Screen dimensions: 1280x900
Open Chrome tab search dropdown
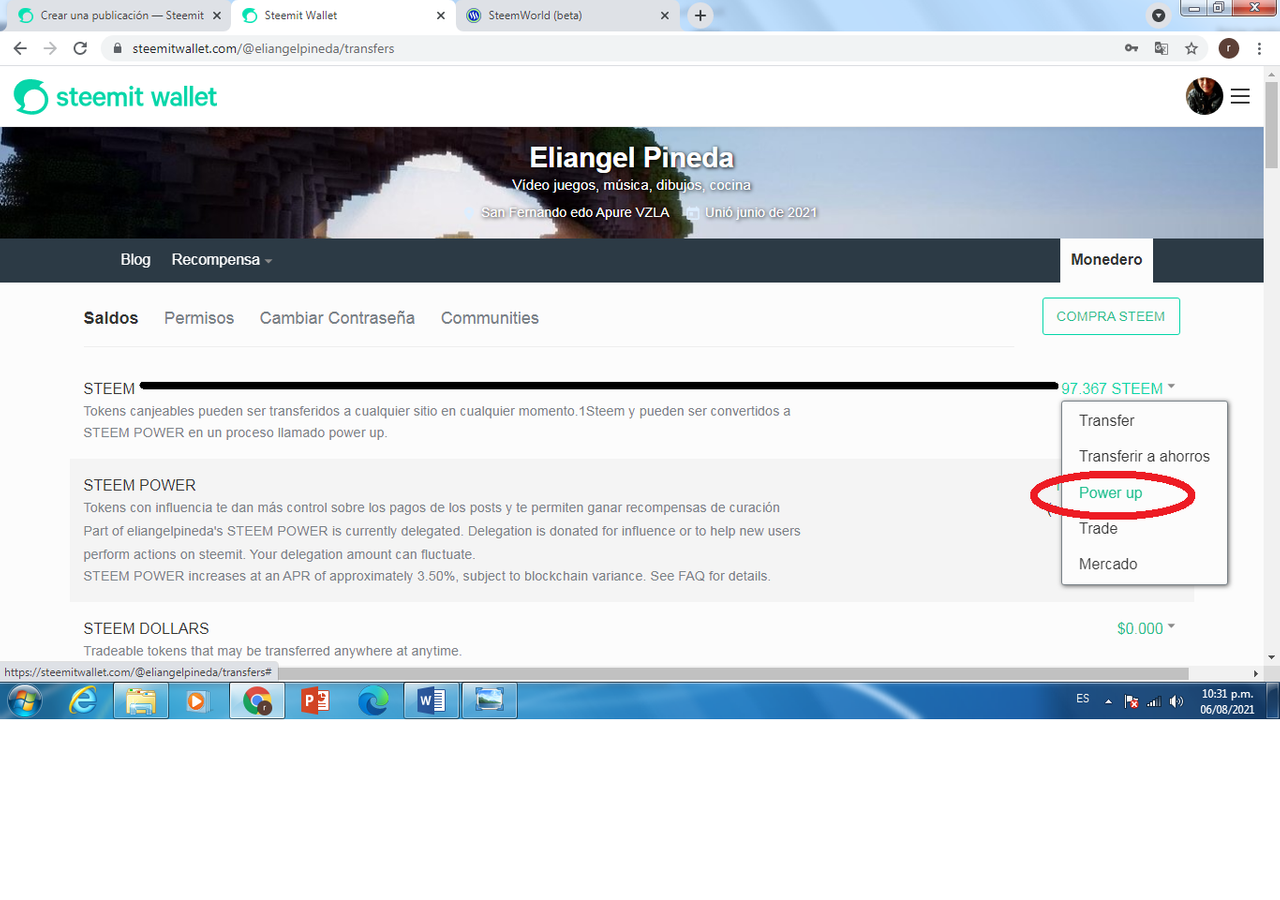[x=1158, y=15]
